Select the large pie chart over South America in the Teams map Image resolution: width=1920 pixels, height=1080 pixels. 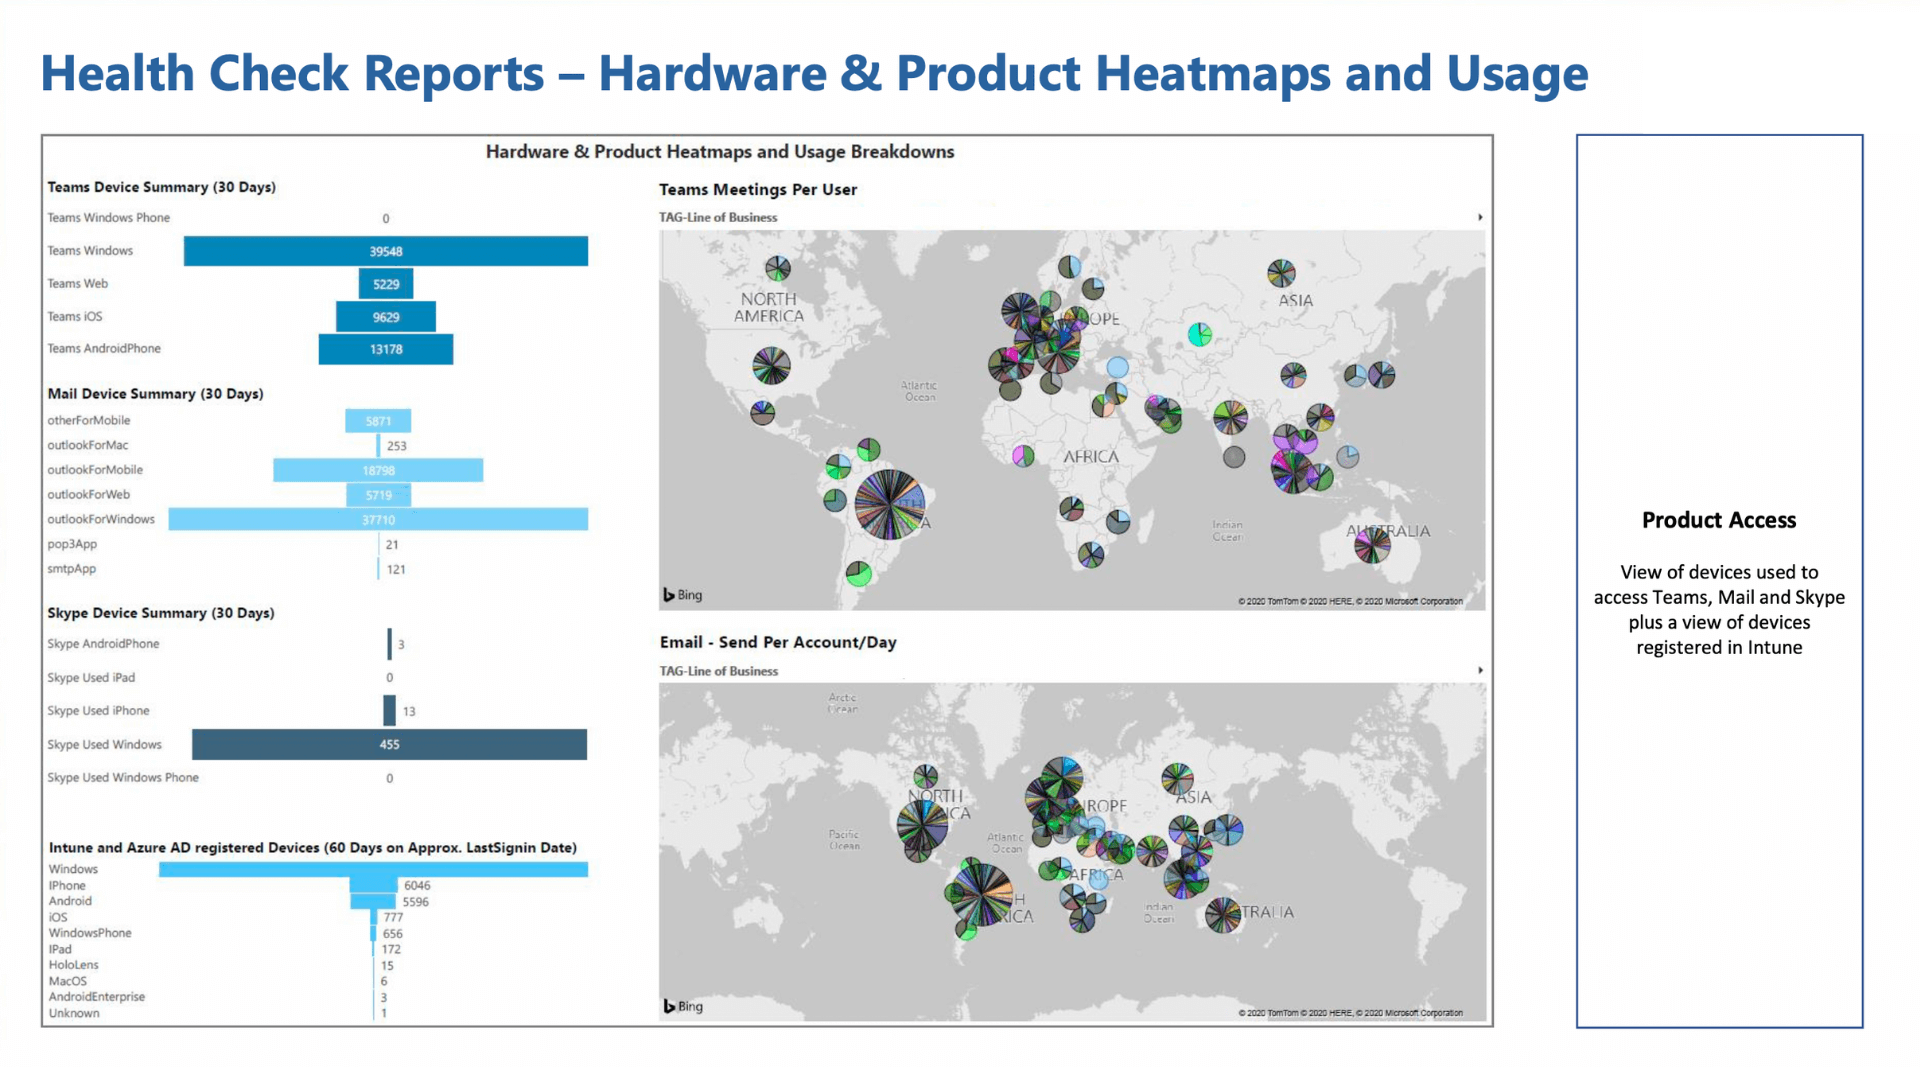point(889,505)
